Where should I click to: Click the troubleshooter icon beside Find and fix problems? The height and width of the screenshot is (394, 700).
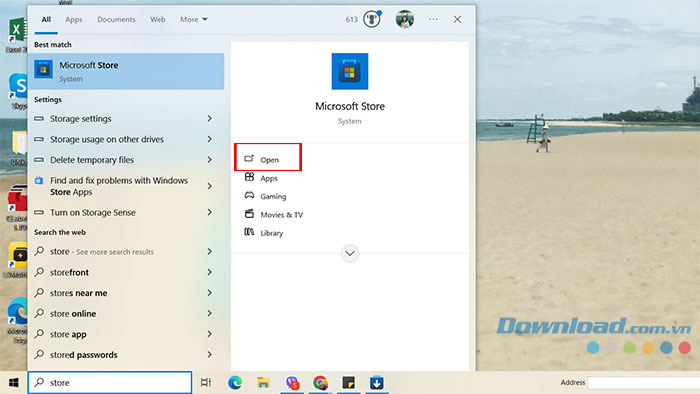(39, 180)
